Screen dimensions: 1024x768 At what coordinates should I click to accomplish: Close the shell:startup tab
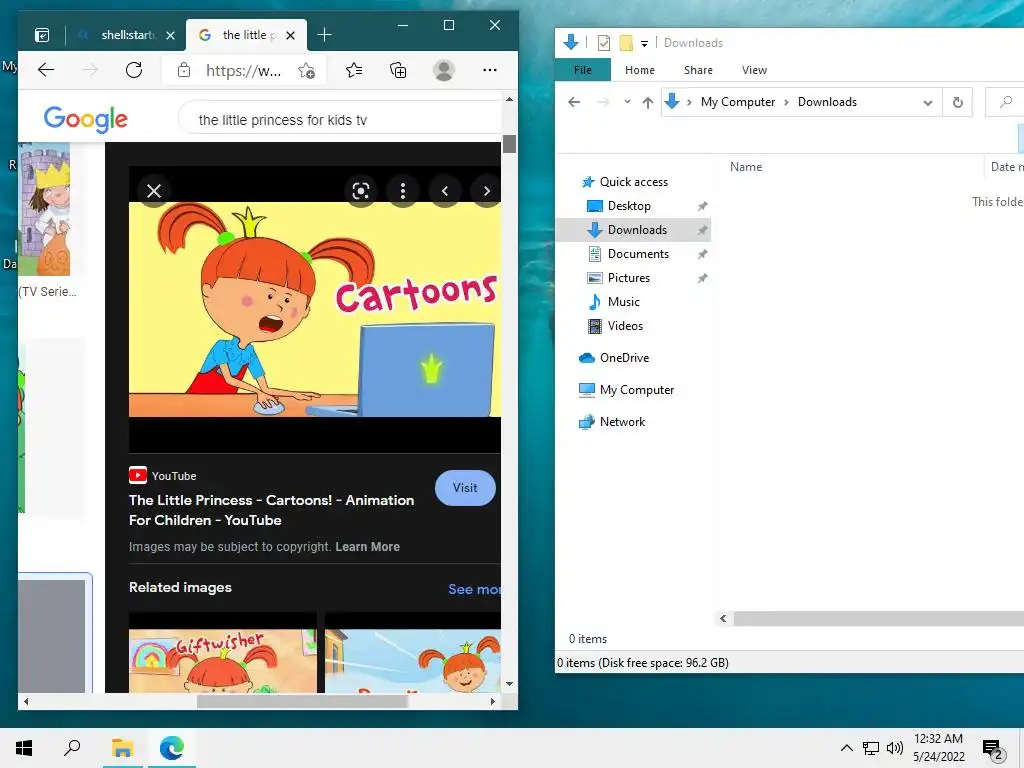[x=170, y=35]
